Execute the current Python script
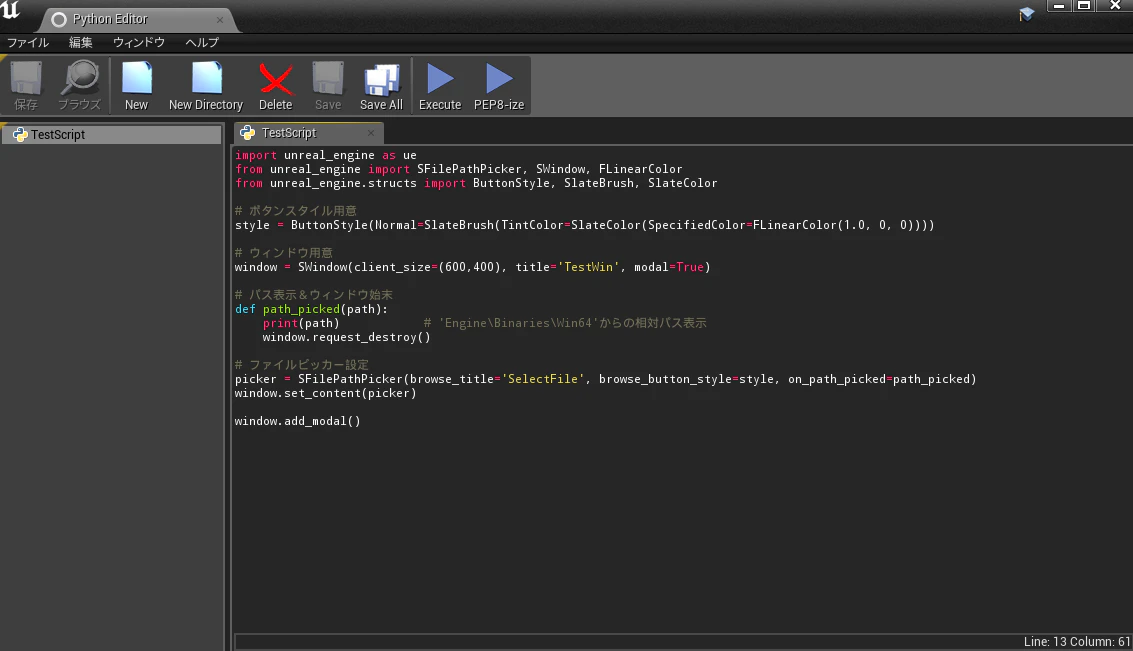1133x651 pixels. [x=440, y=85]
